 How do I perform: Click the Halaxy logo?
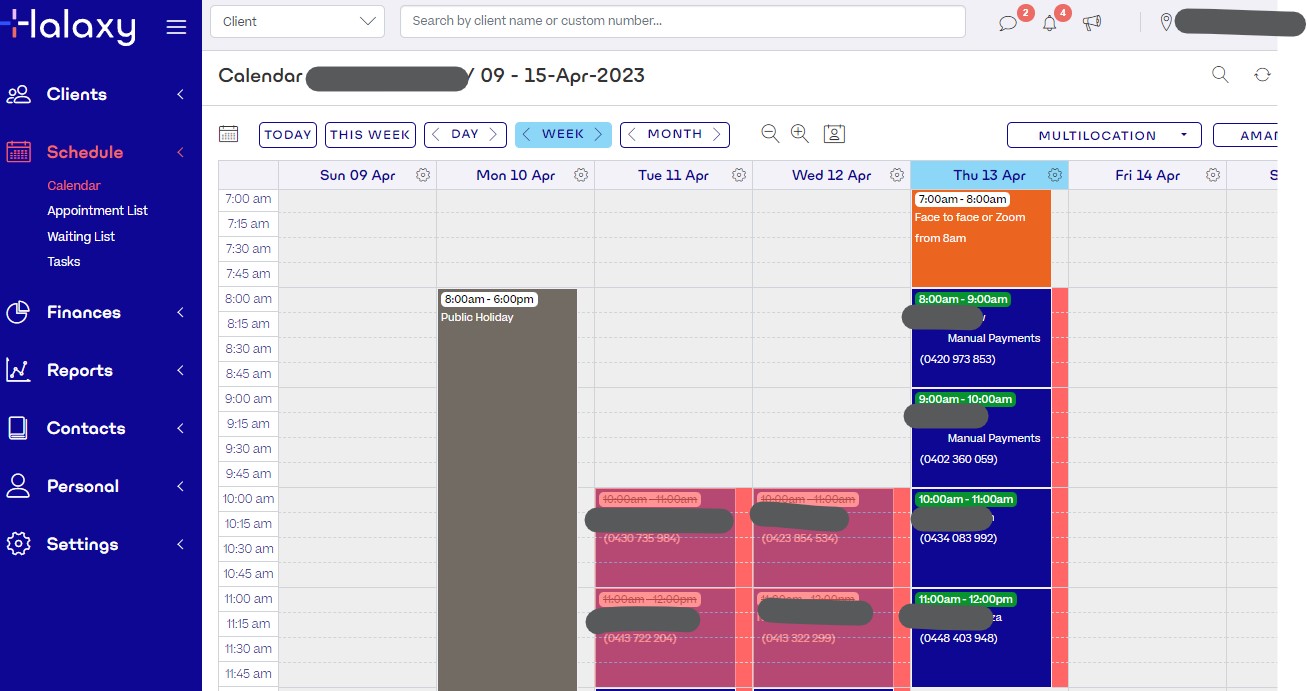coord(68,26)
